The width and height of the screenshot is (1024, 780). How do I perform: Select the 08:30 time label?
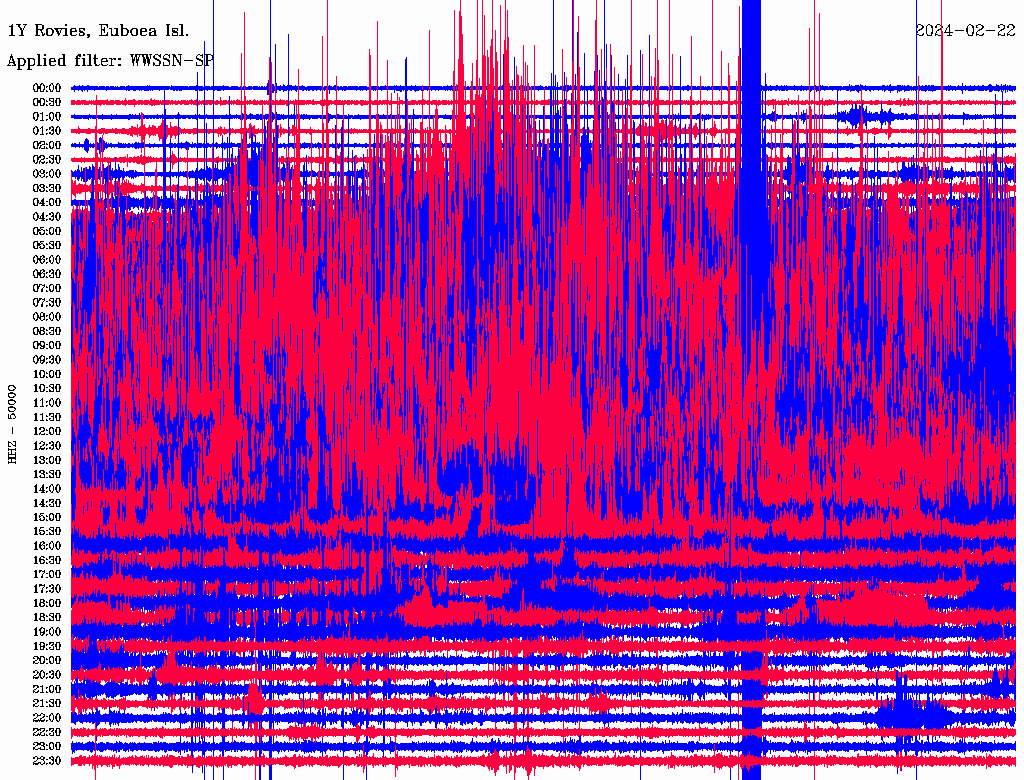point(47,331)
